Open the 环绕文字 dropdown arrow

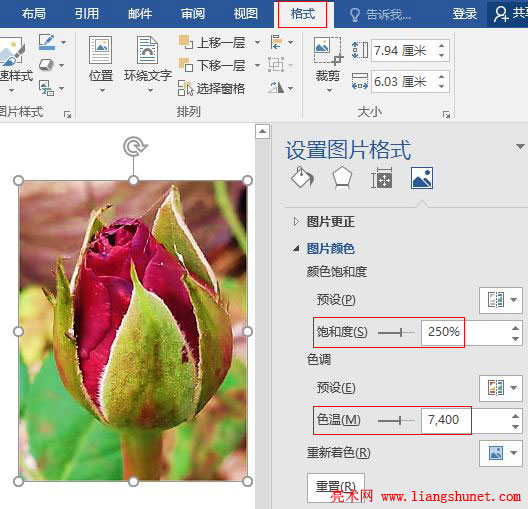[x=150, y=91]
